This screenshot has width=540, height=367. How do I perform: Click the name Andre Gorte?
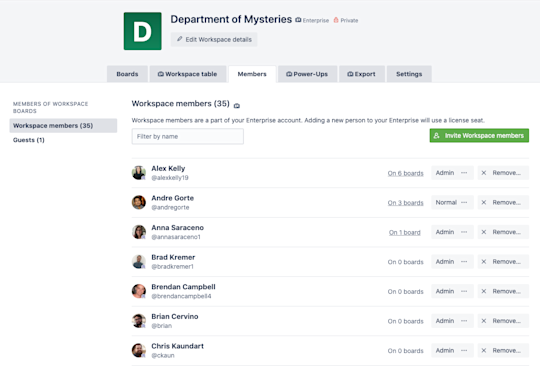click(x=173, y=198)
